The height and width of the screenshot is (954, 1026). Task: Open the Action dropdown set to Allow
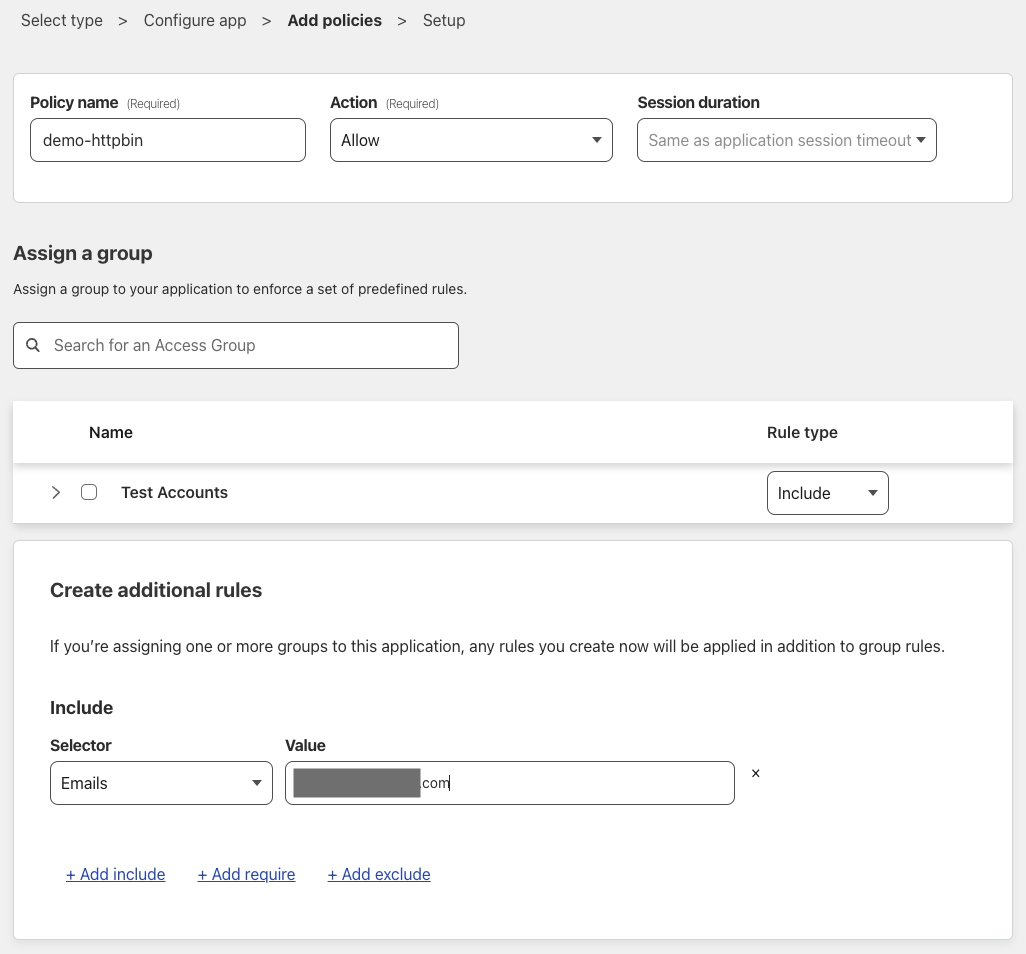[470, 140]
